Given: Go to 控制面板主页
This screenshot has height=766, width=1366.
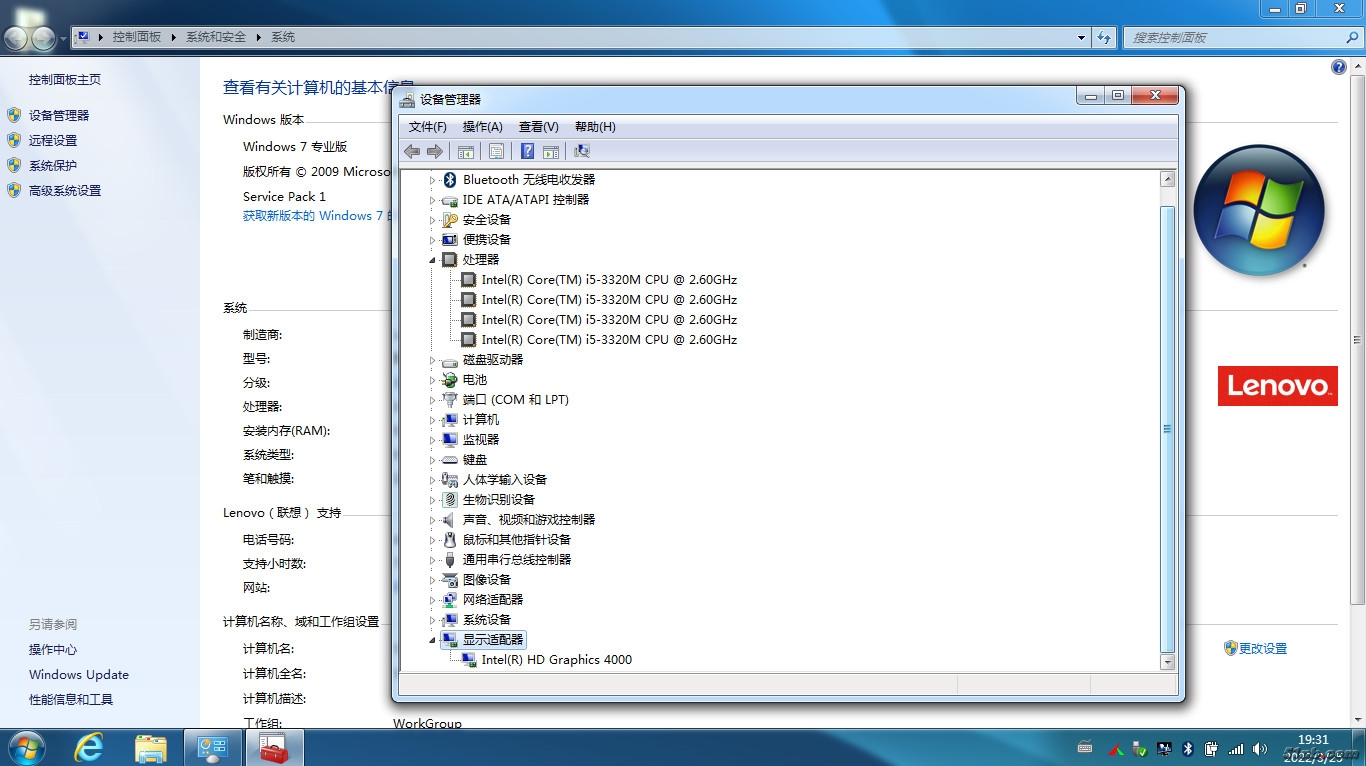Looking at the screenshot, I should pyautogui.click(x=65, y=80).
